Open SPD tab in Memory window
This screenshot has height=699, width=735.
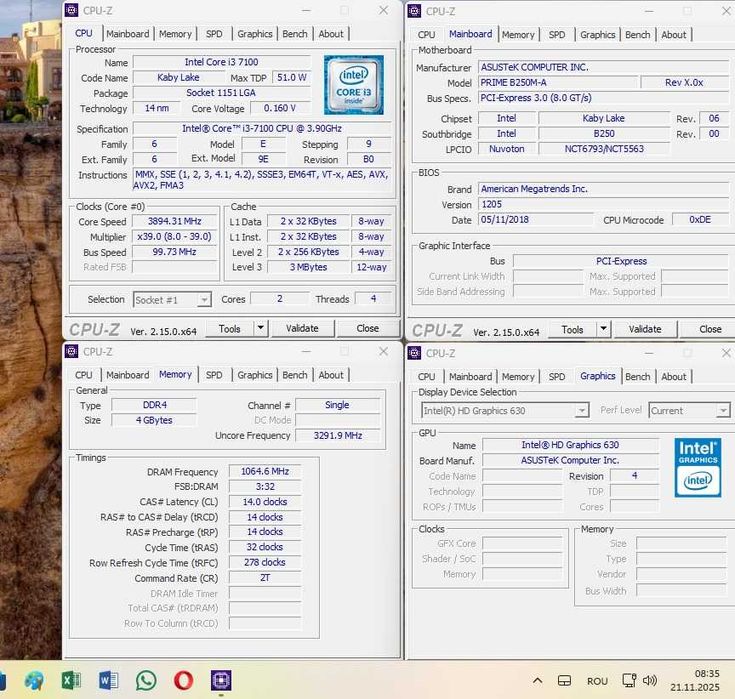pyautogui.click(x=214, y=375)
